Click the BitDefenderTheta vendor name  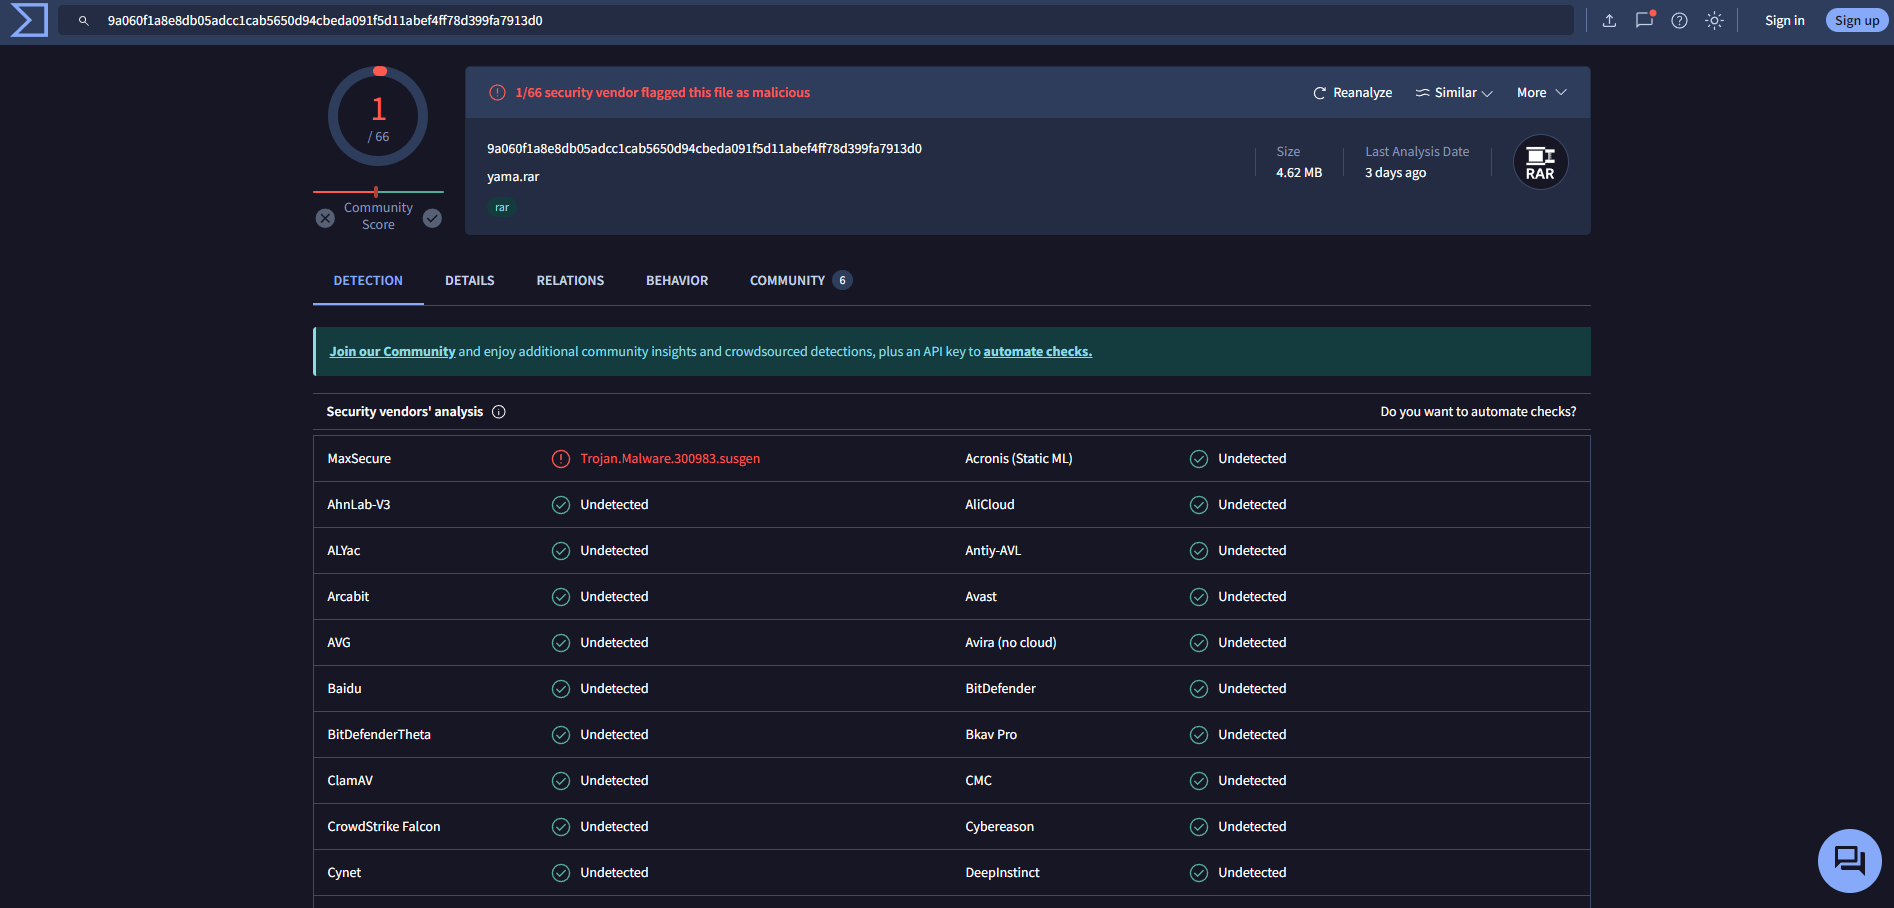coord(379,735)
